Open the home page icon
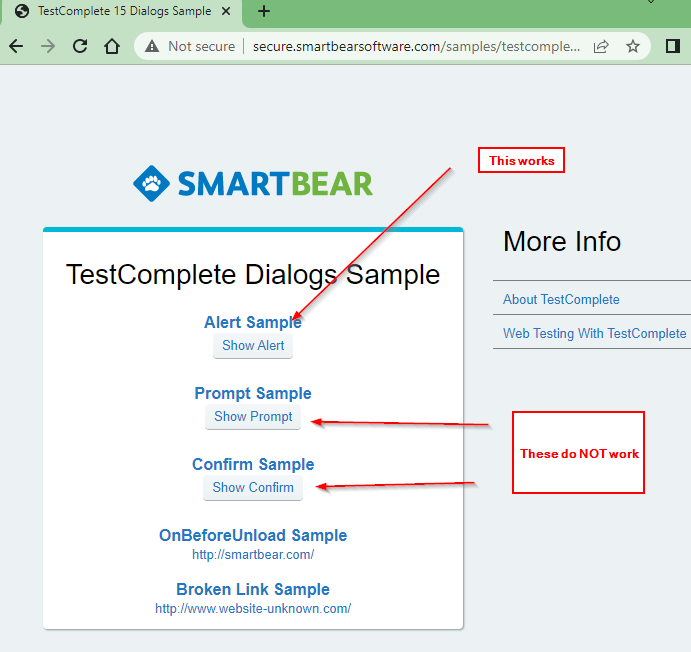 tap(112, 46)
